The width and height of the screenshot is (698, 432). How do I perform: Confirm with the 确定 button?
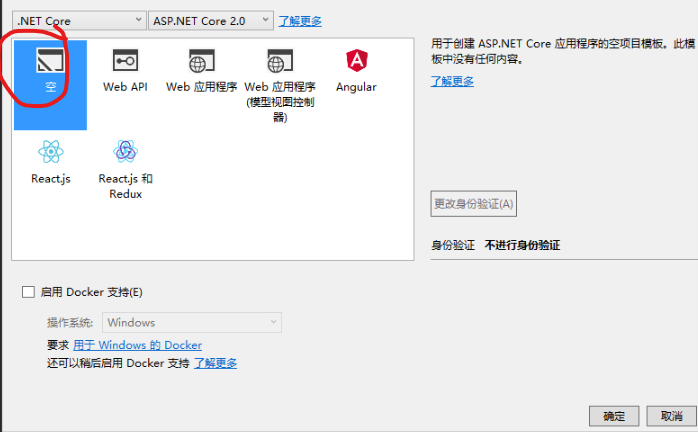(614, 416)
